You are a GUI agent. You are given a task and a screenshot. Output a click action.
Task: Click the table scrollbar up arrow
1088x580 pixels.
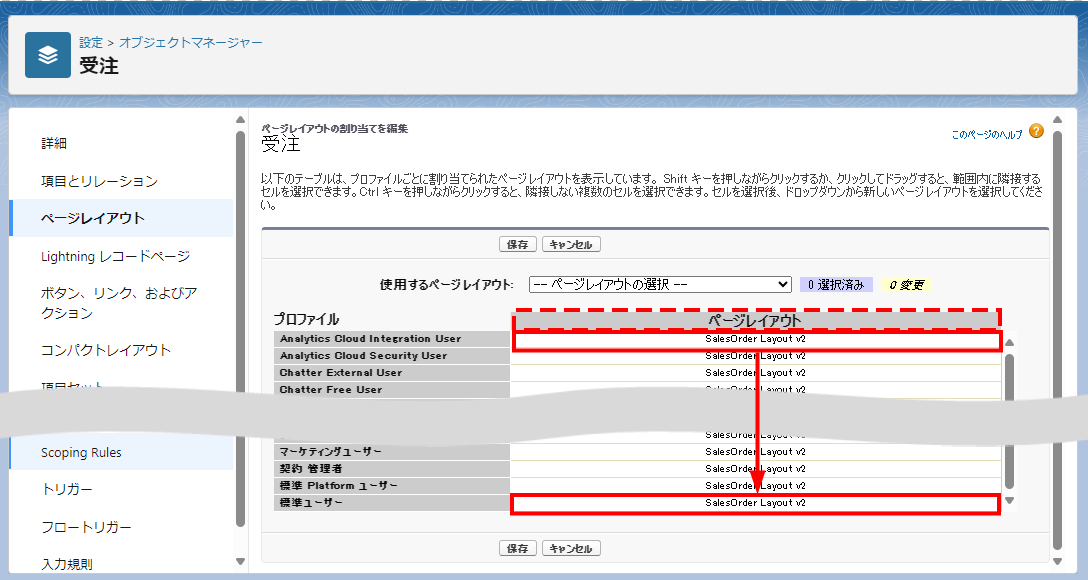[x=1009, y=343]
